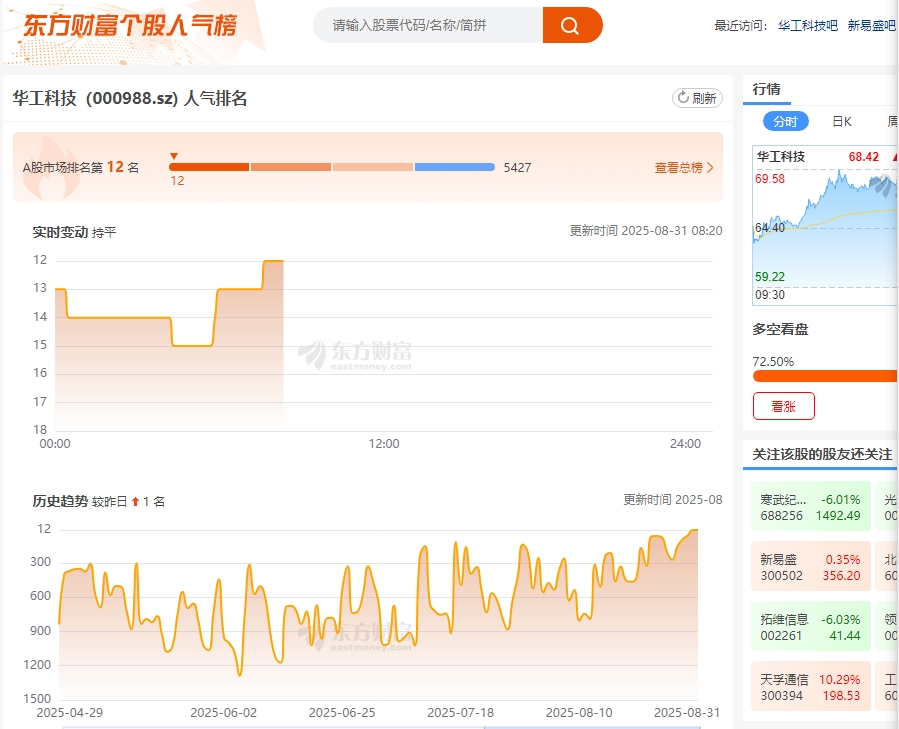Click the 59.22 low price label
This screenshot has width=899, height=729.
tap(769, 276)
